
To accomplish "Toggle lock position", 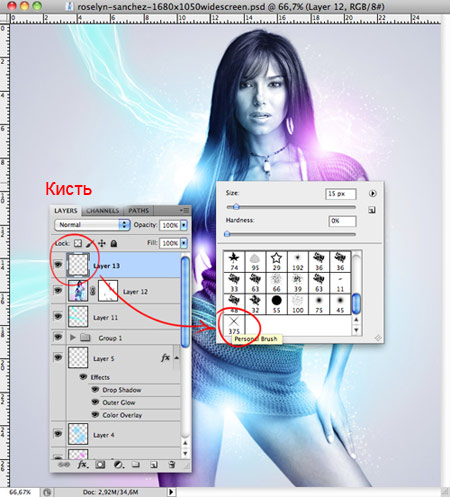I will [102, 243].
